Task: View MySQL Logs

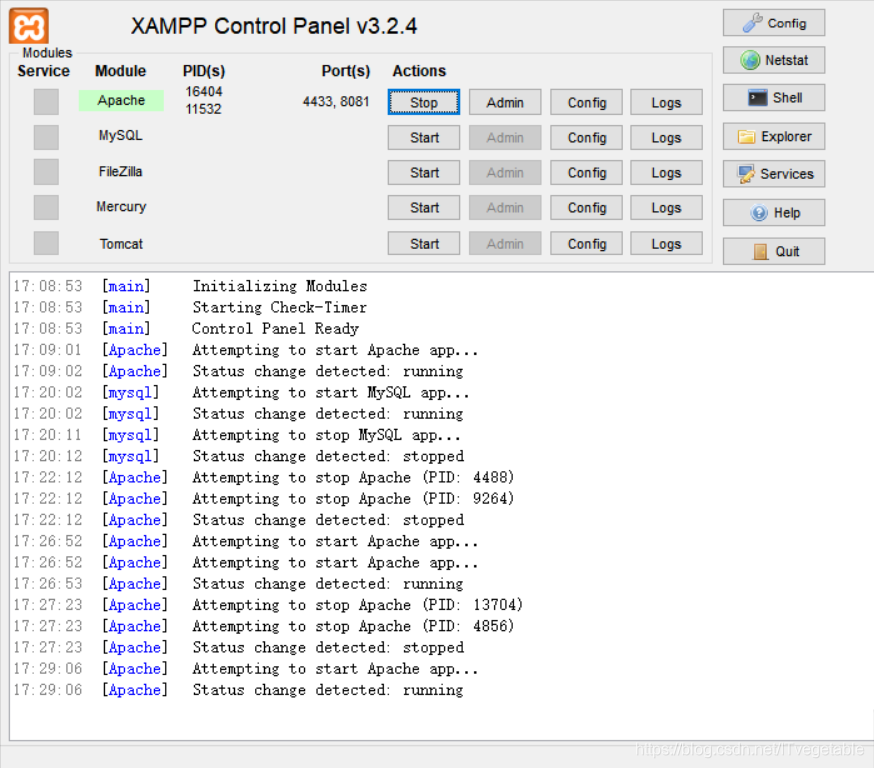Action: click(x=666, y=138)
